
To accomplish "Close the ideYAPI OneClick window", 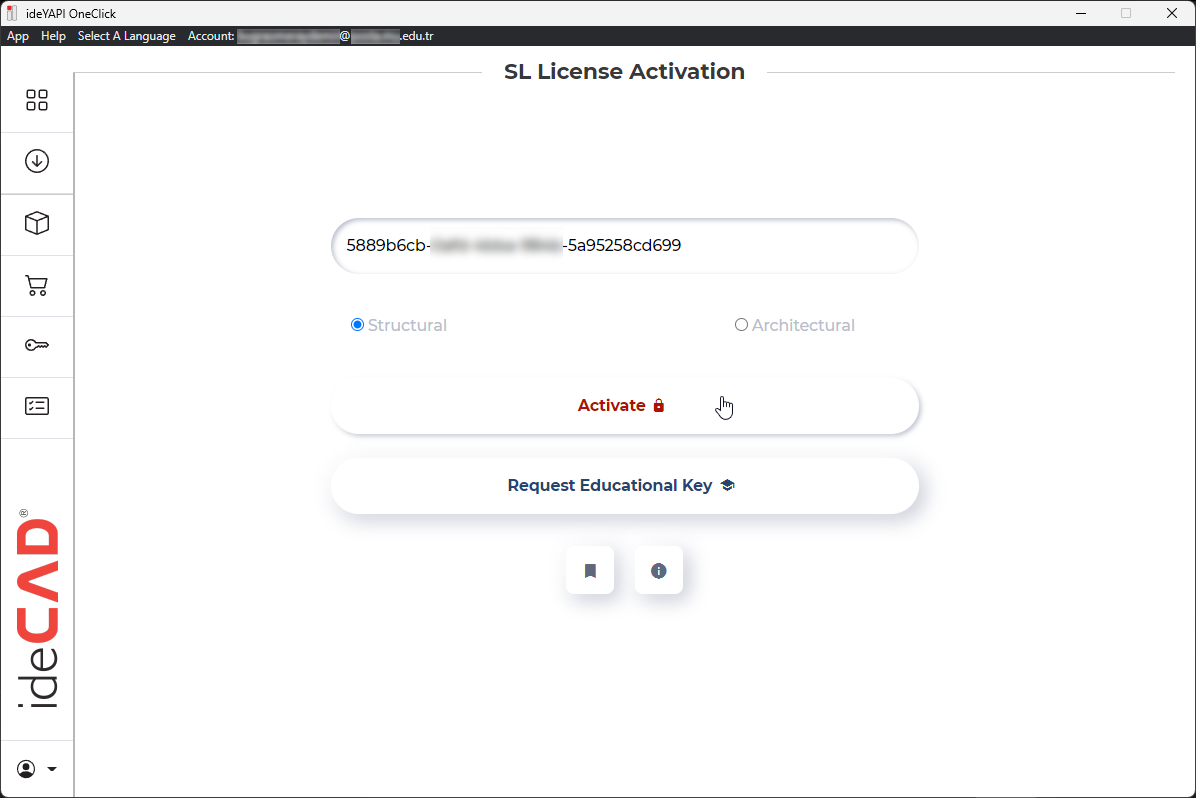I will [x=1172, y=13].
